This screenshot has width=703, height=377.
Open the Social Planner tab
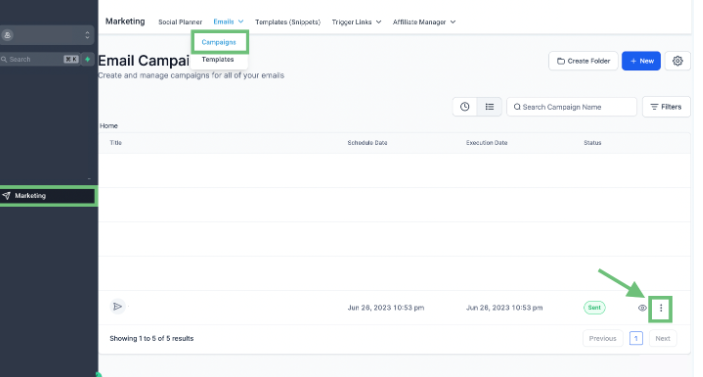(180, 22)
